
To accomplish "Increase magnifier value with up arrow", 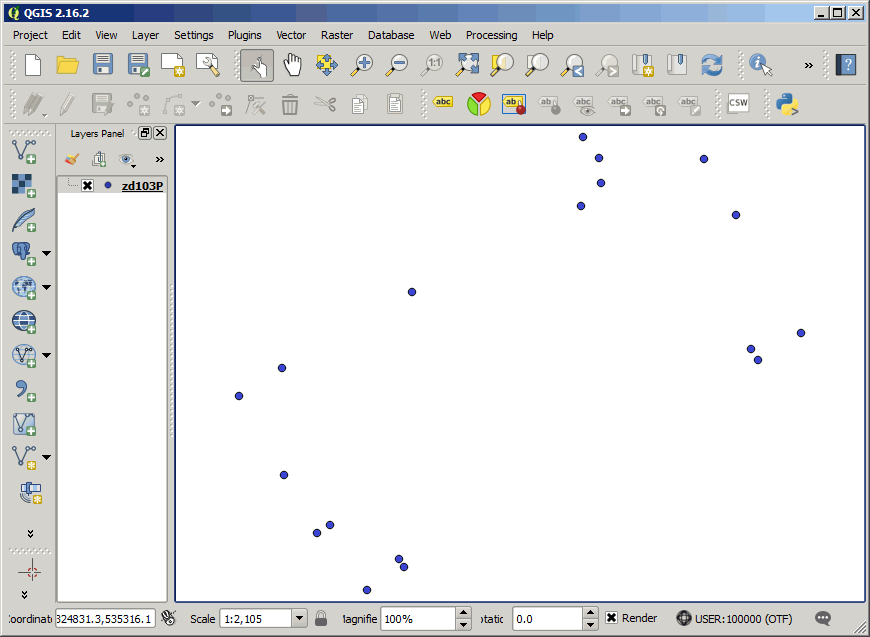I will (463, 613).
